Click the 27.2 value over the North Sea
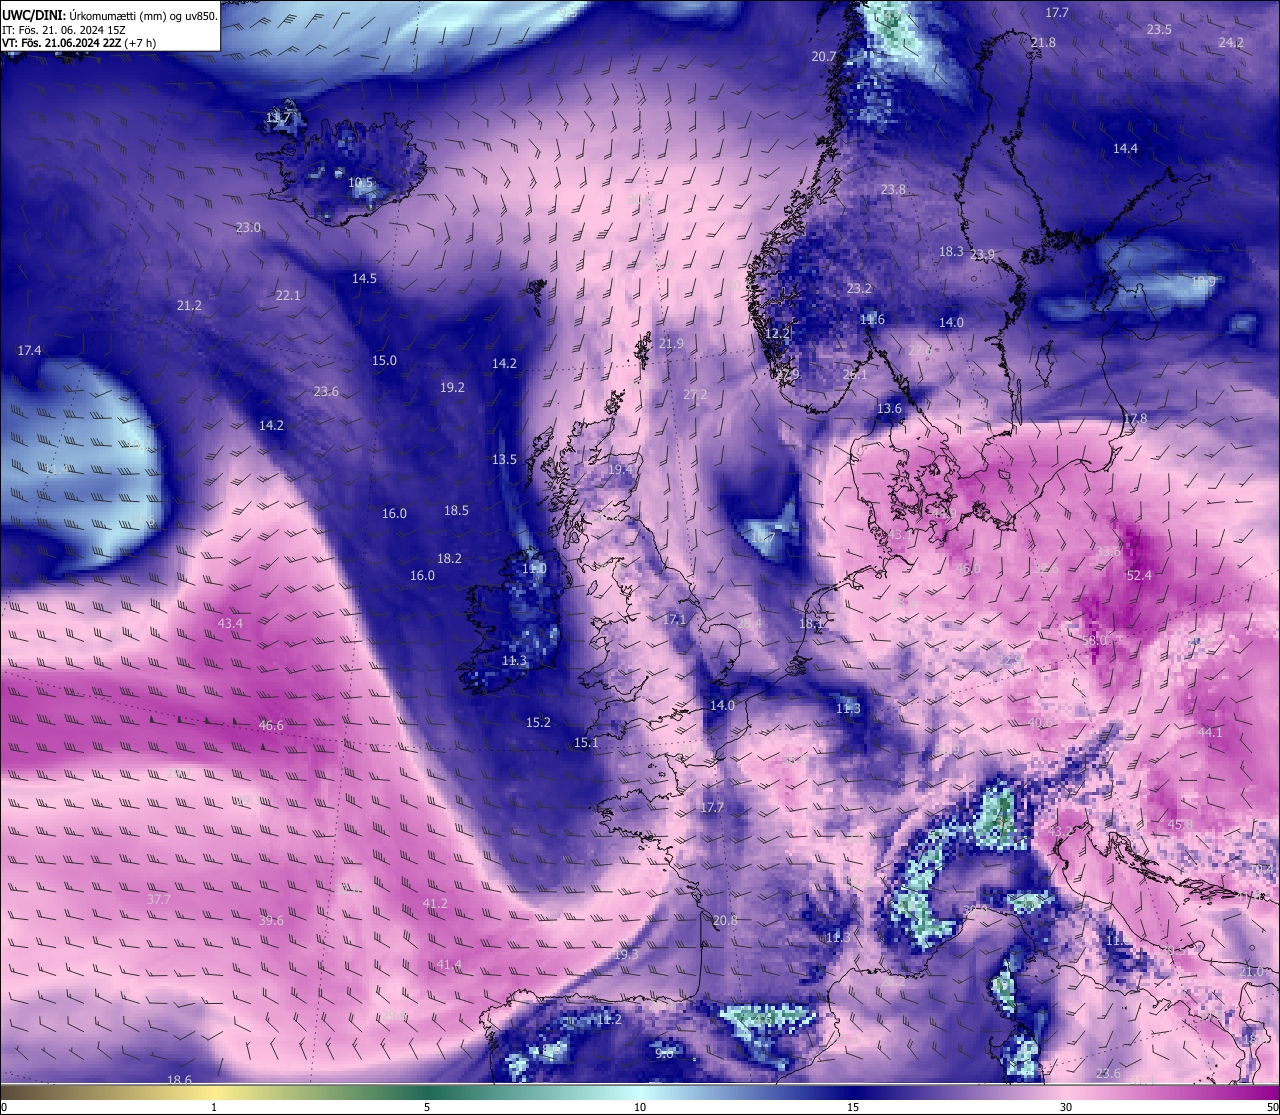Screen dimensions: 1280x1115 (x=695, y=394)
